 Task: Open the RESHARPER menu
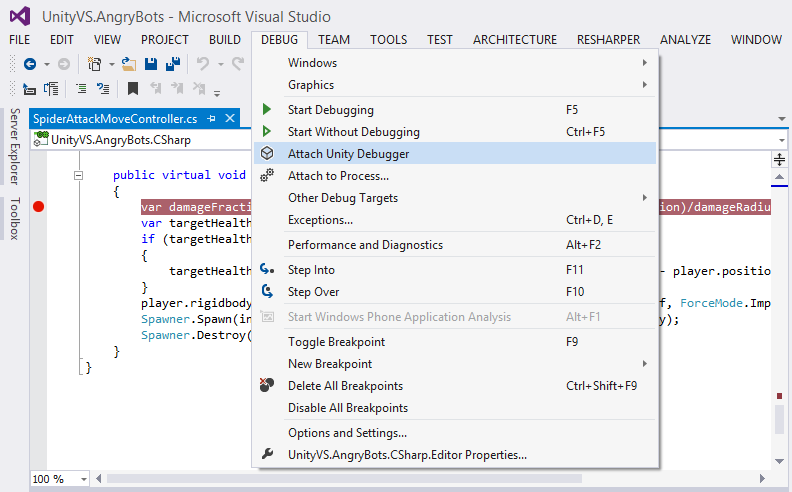pos(608,39)
